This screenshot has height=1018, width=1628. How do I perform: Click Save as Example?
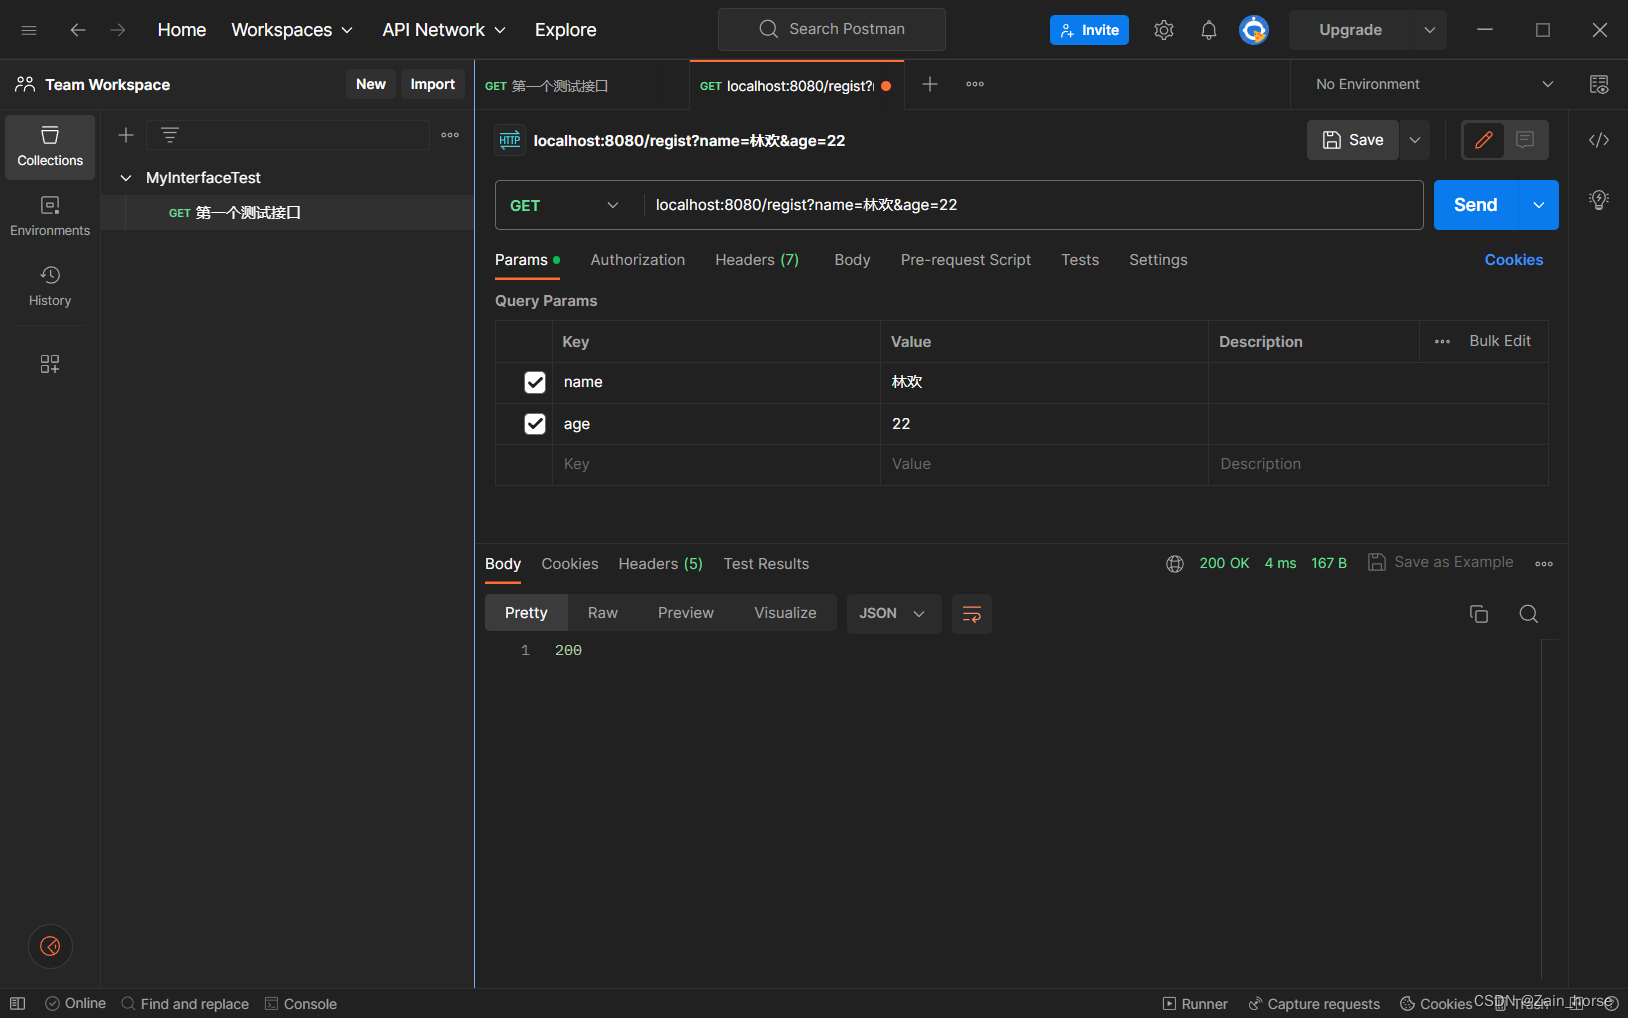click(x=1441, y=562)
